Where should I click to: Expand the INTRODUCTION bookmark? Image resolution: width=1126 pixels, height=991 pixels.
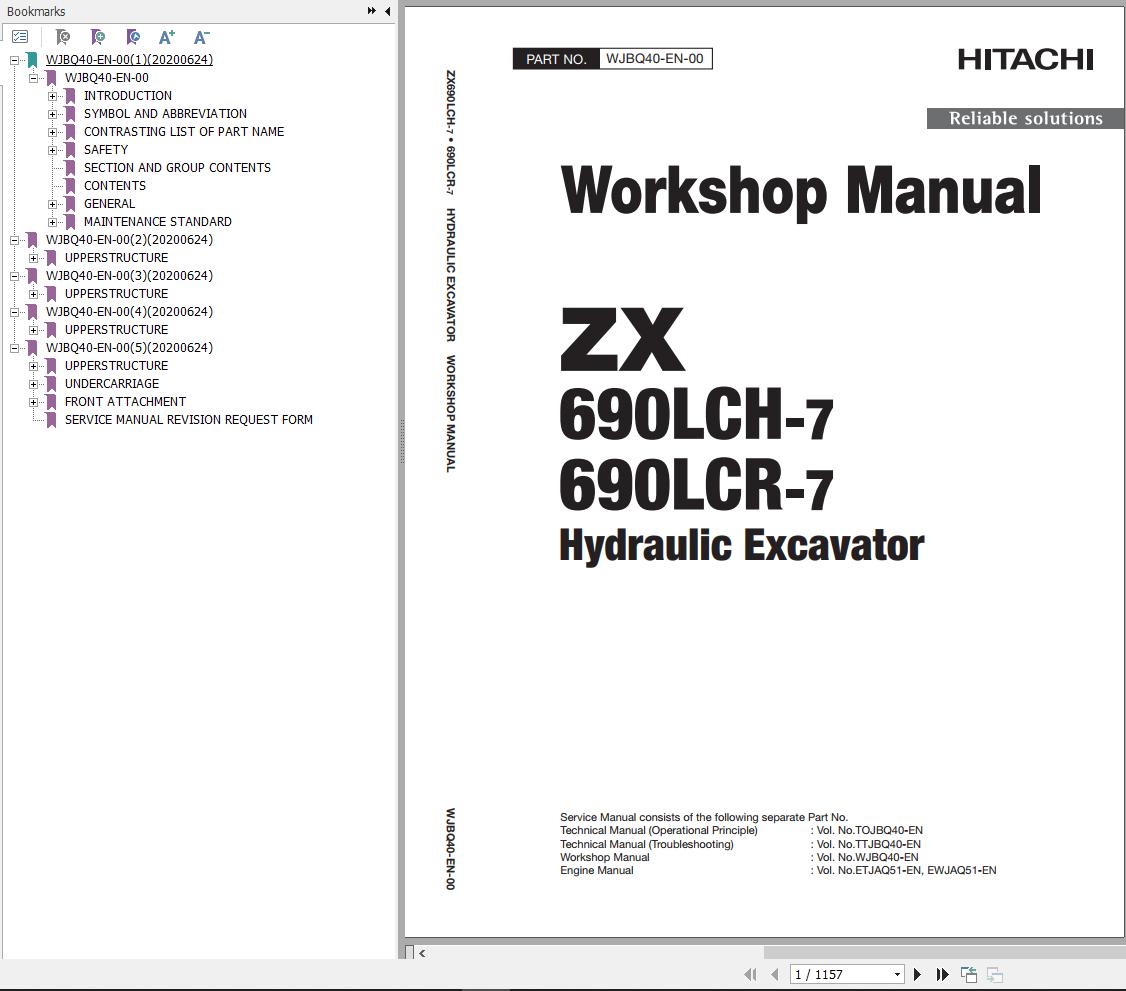[x=52, y=96]
